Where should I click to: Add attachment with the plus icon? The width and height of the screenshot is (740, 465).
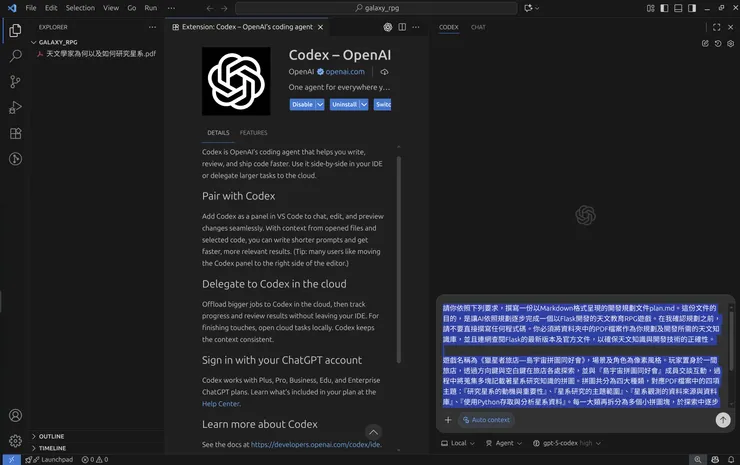[448, 420]
